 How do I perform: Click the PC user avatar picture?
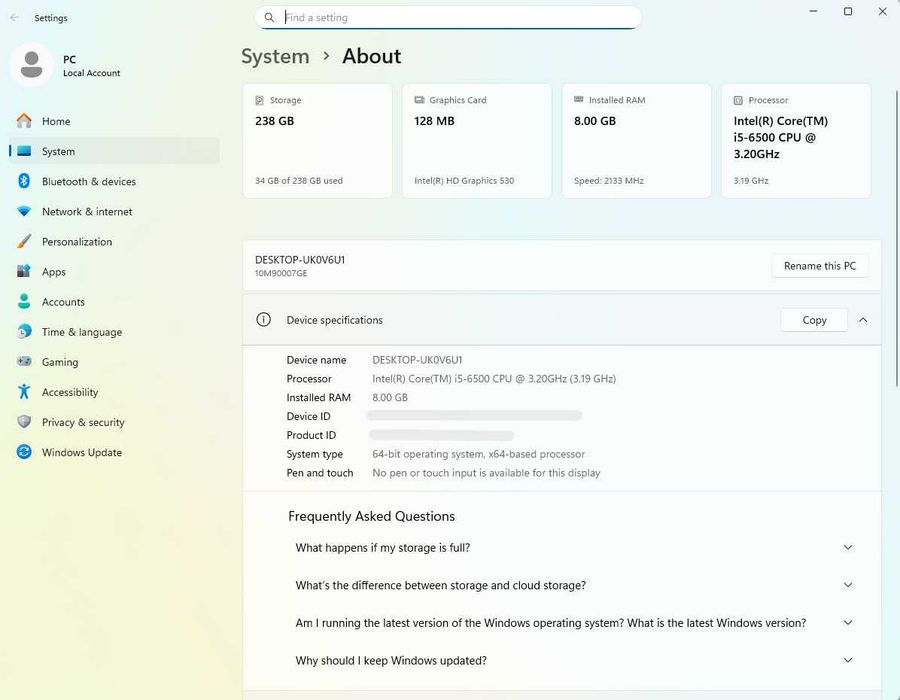coord(32,65)
